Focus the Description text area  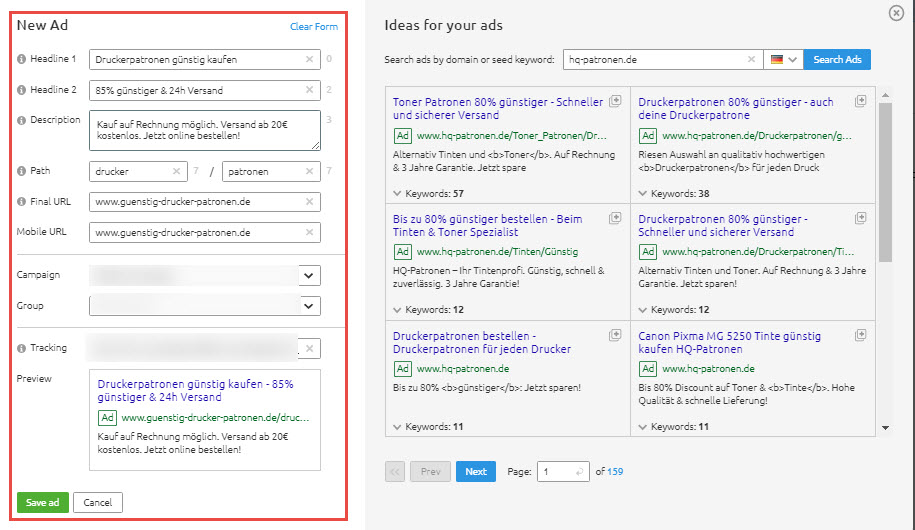point(205,130)
